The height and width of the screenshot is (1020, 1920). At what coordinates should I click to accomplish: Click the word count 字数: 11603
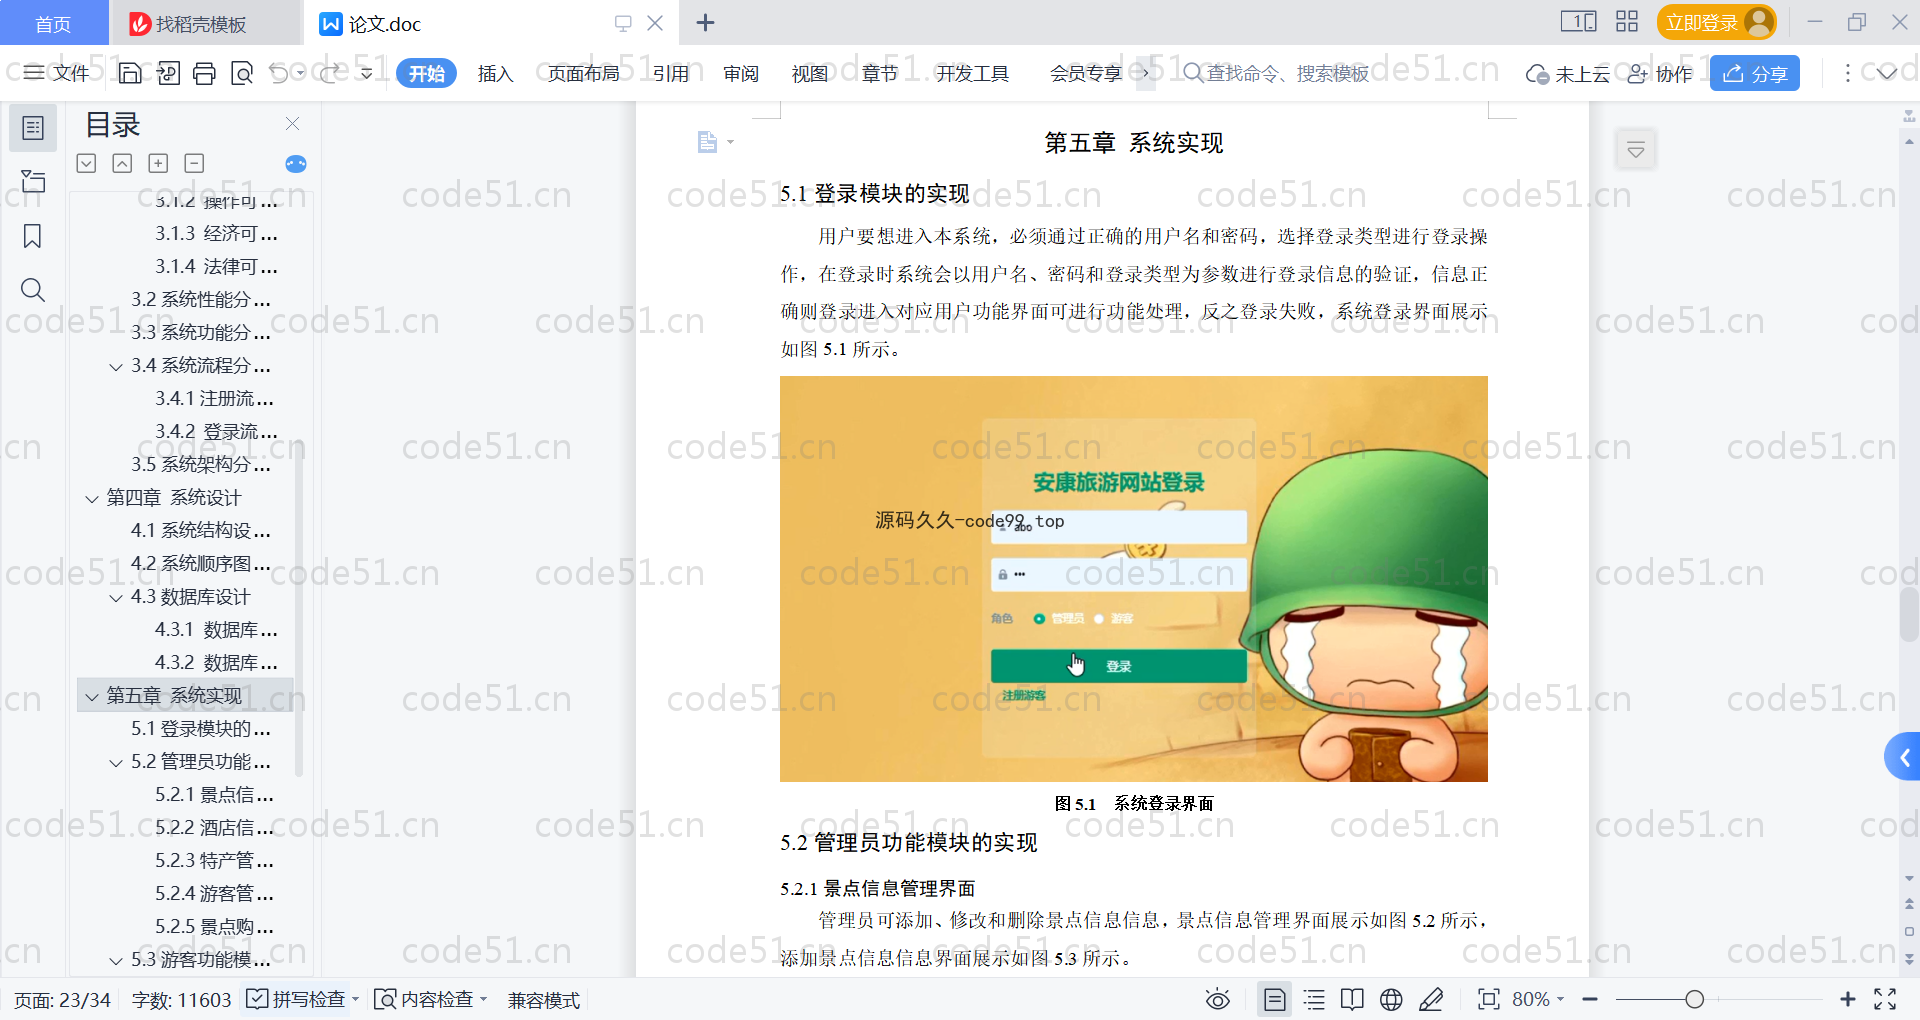point(181,999)
